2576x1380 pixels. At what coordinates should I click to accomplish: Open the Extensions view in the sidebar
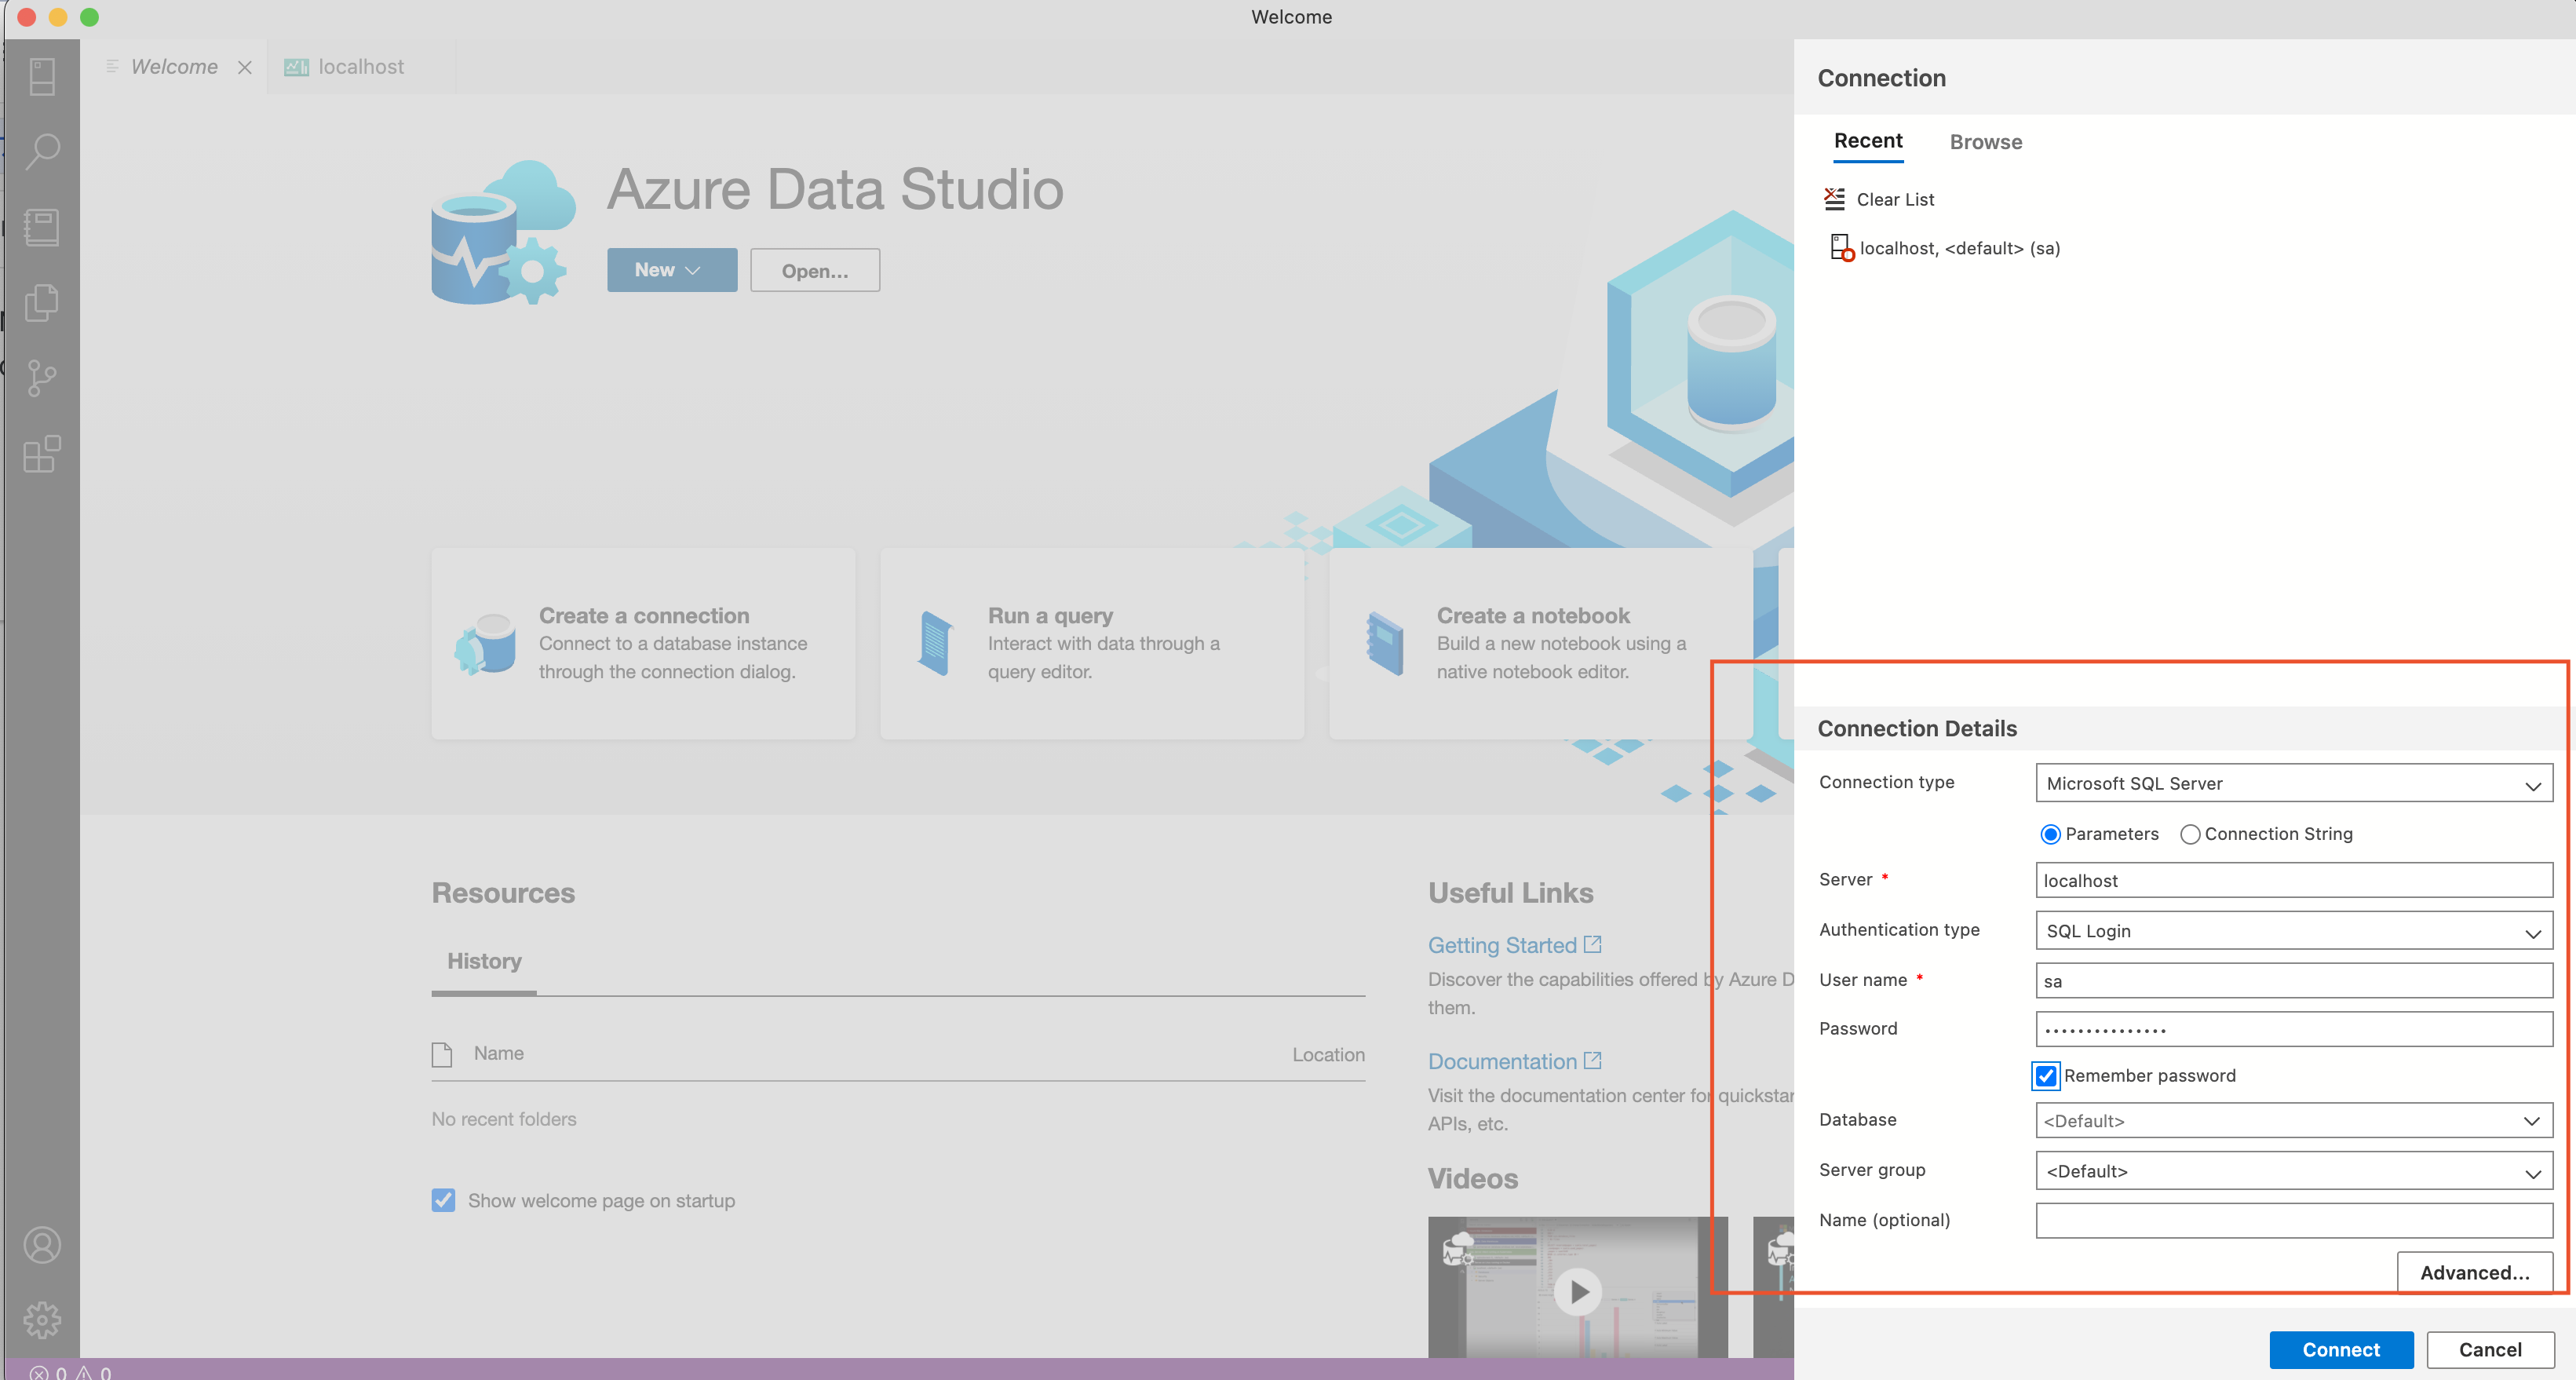point(41,455)
